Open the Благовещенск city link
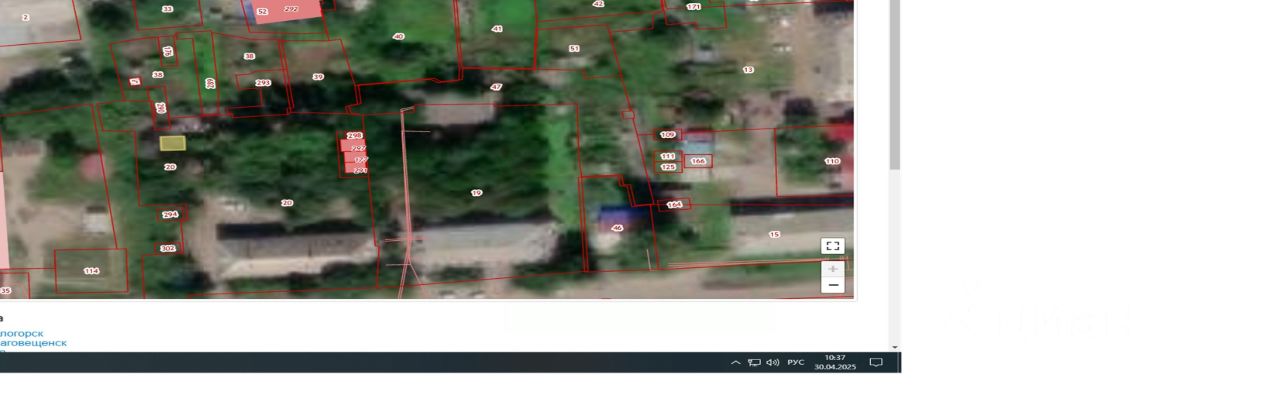The height and width of the screenshot is (395, 1280). [34, 342]
